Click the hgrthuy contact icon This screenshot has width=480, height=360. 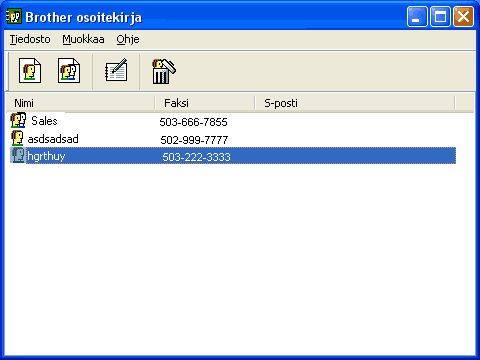18,155
